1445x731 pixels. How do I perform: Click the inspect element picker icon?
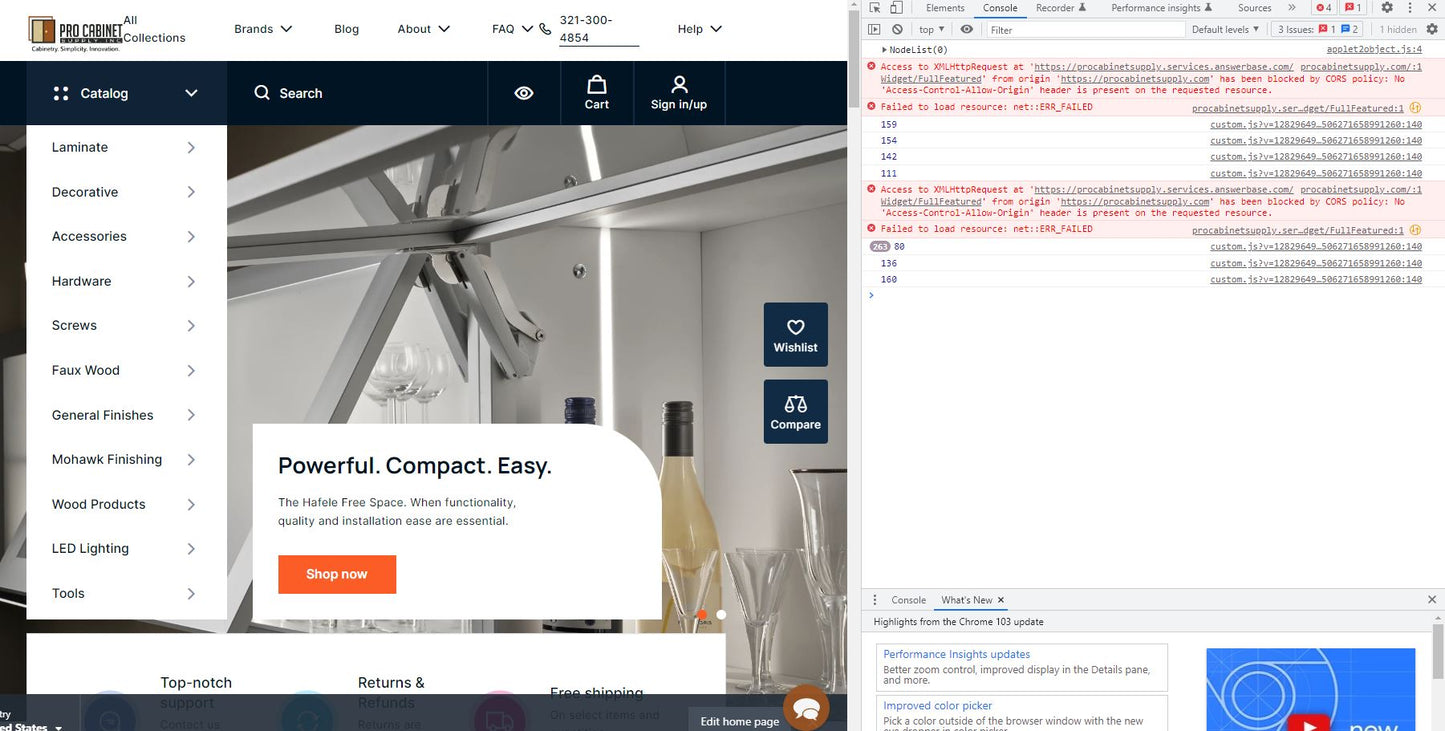click(x=875, y=8)
